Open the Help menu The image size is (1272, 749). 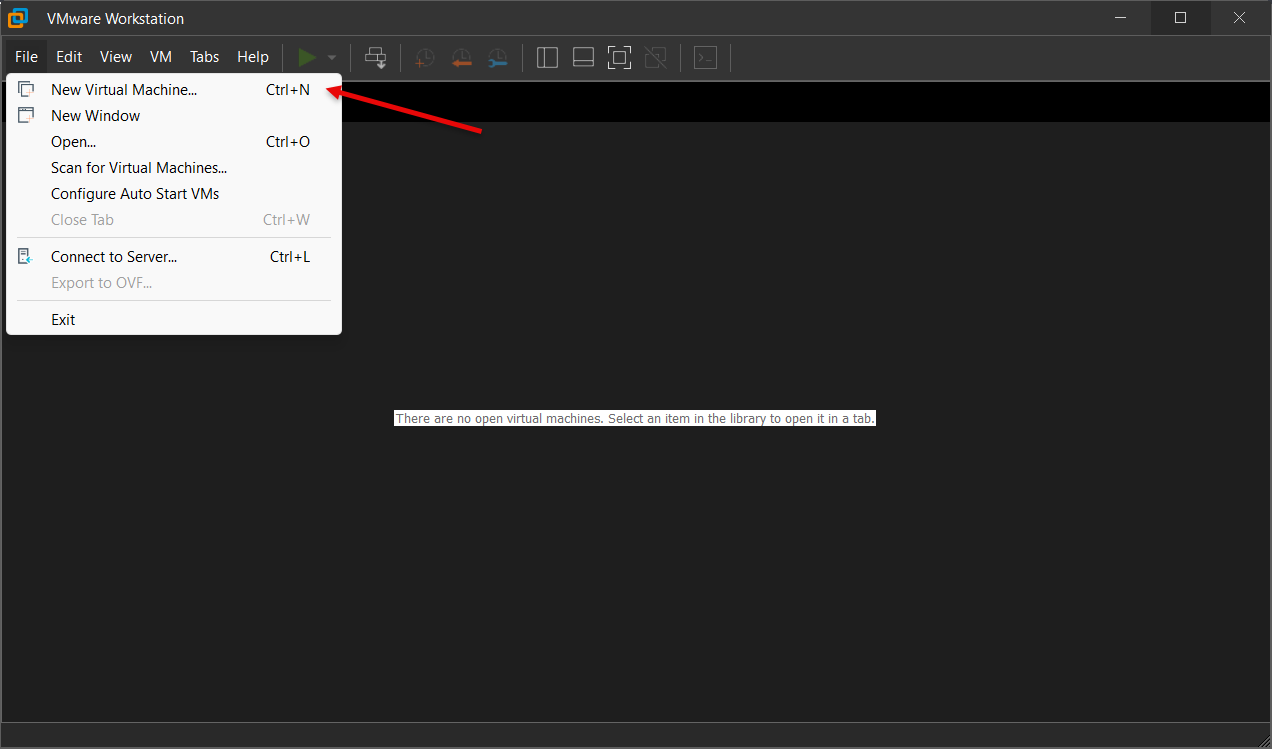(252, 57)
